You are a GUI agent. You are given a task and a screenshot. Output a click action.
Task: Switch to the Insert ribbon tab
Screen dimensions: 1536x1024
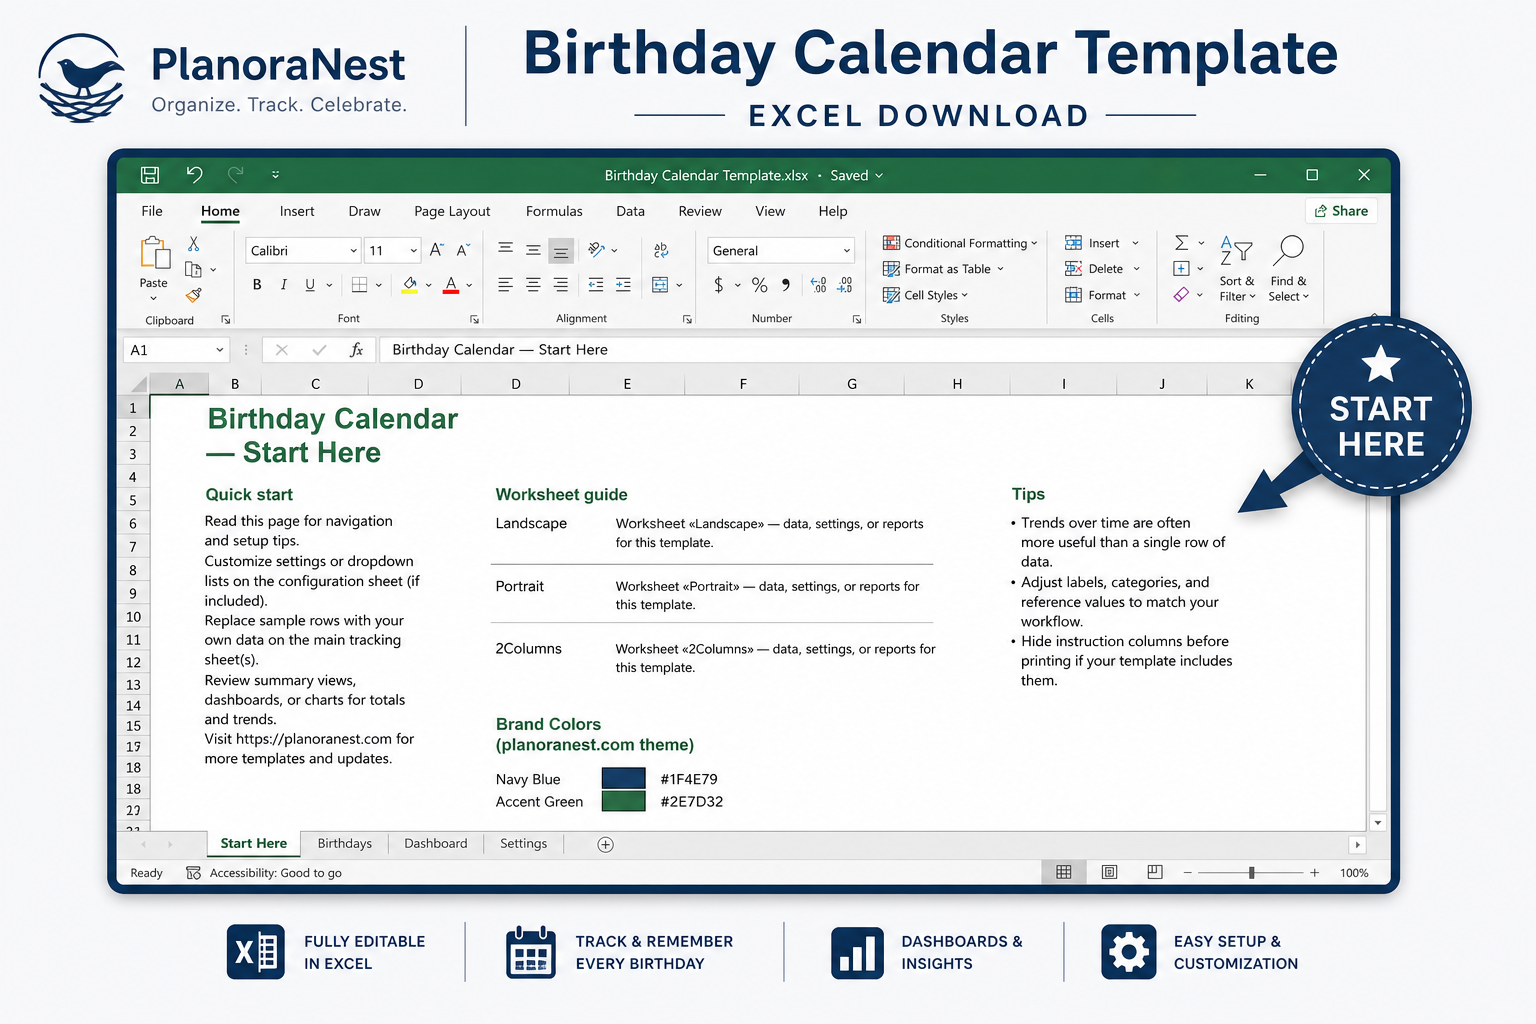297,211
